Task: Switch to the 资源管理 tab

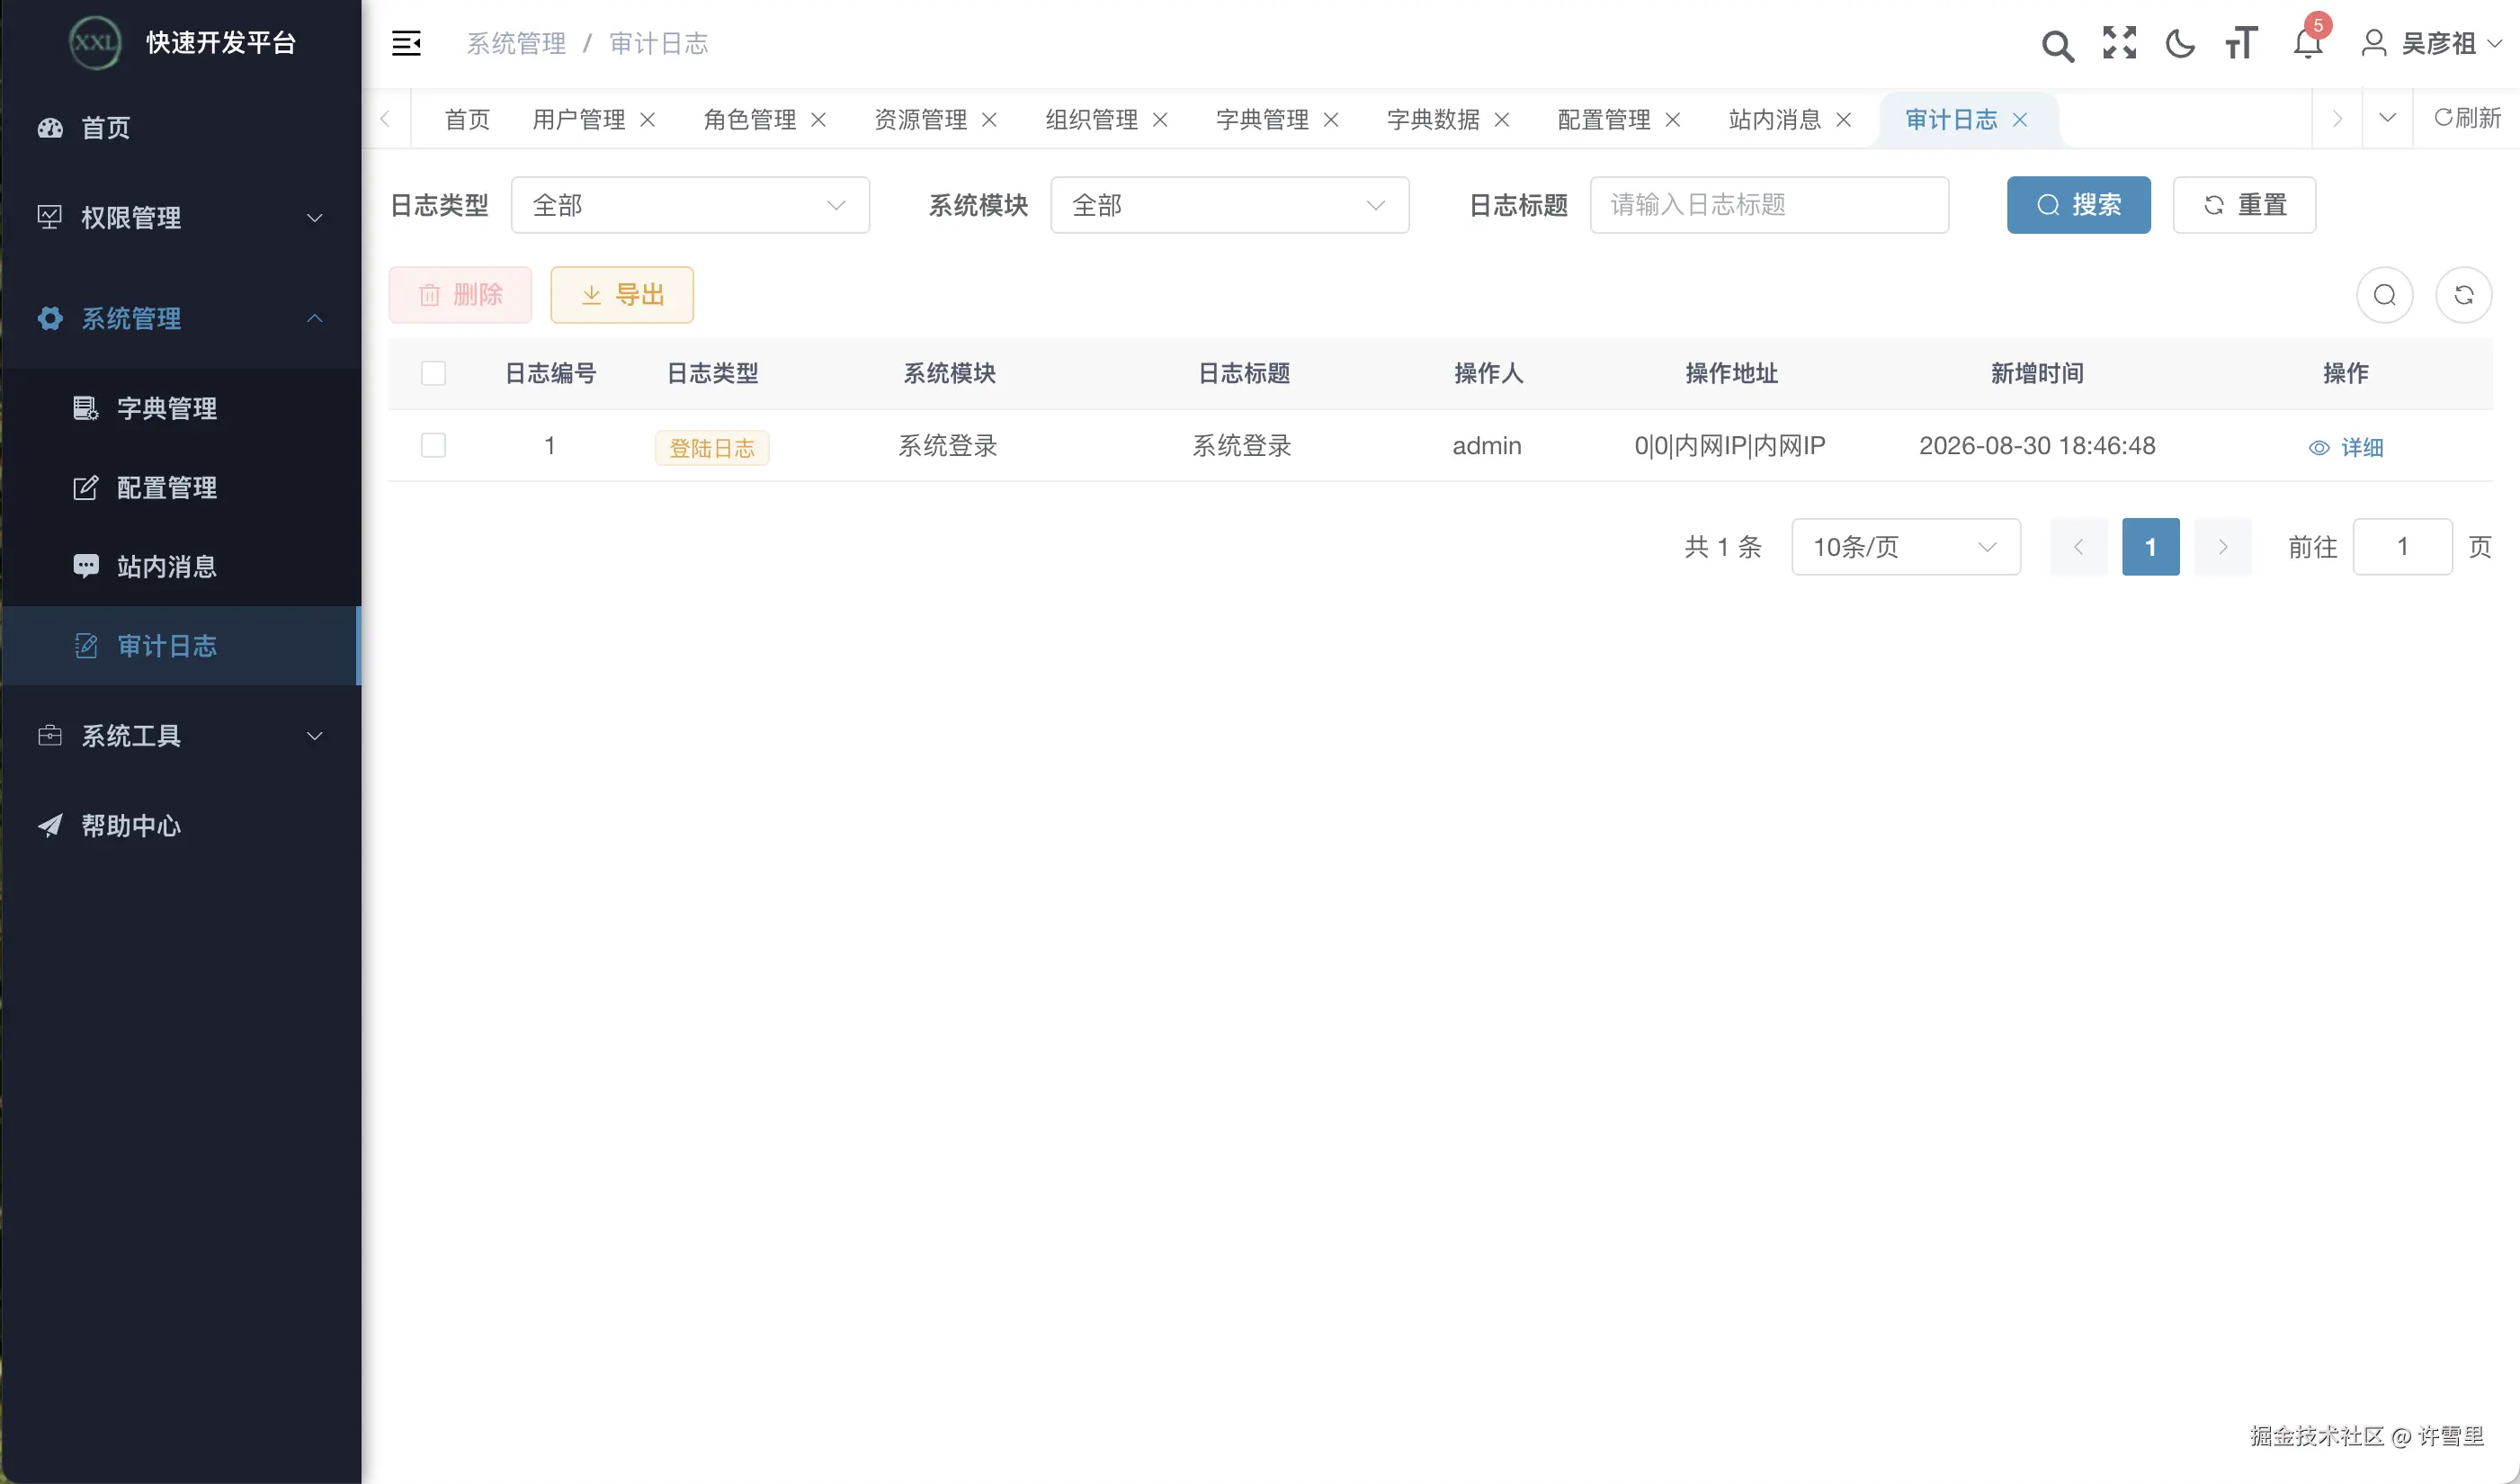Action: [x=921, y=120]
